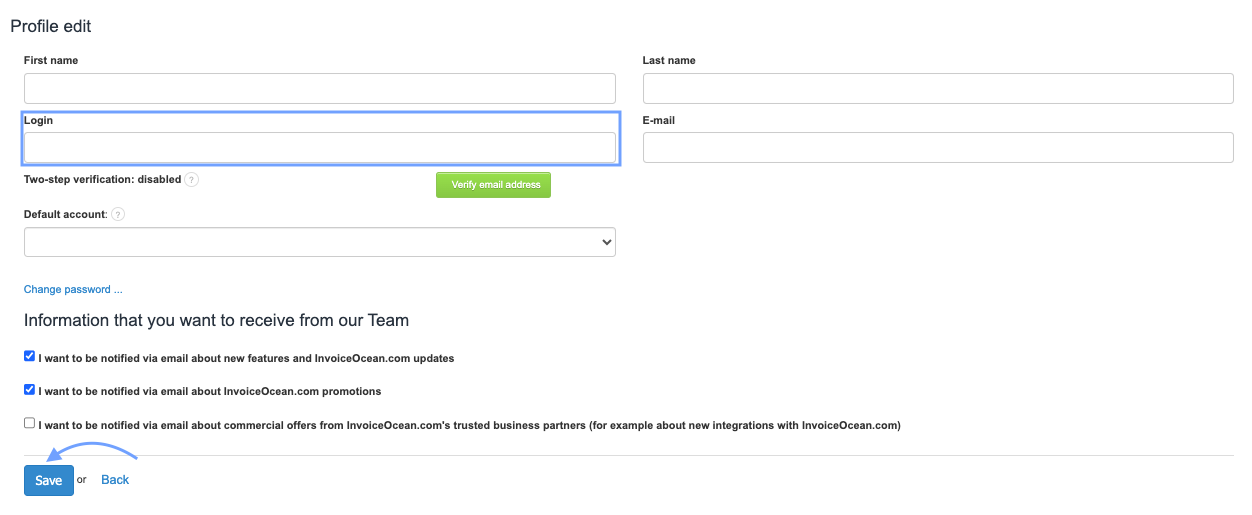
Task: Click the "First name" field label
Action: [51, 60]
